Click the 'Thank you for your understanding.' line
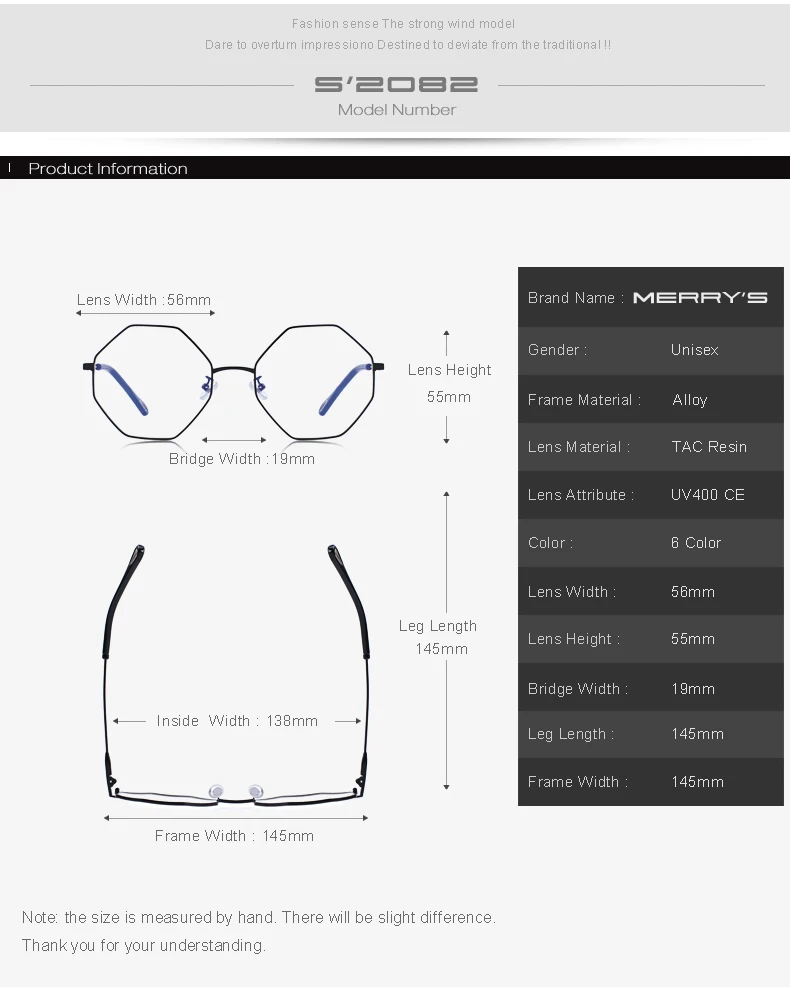 click(x=144, y=945)
